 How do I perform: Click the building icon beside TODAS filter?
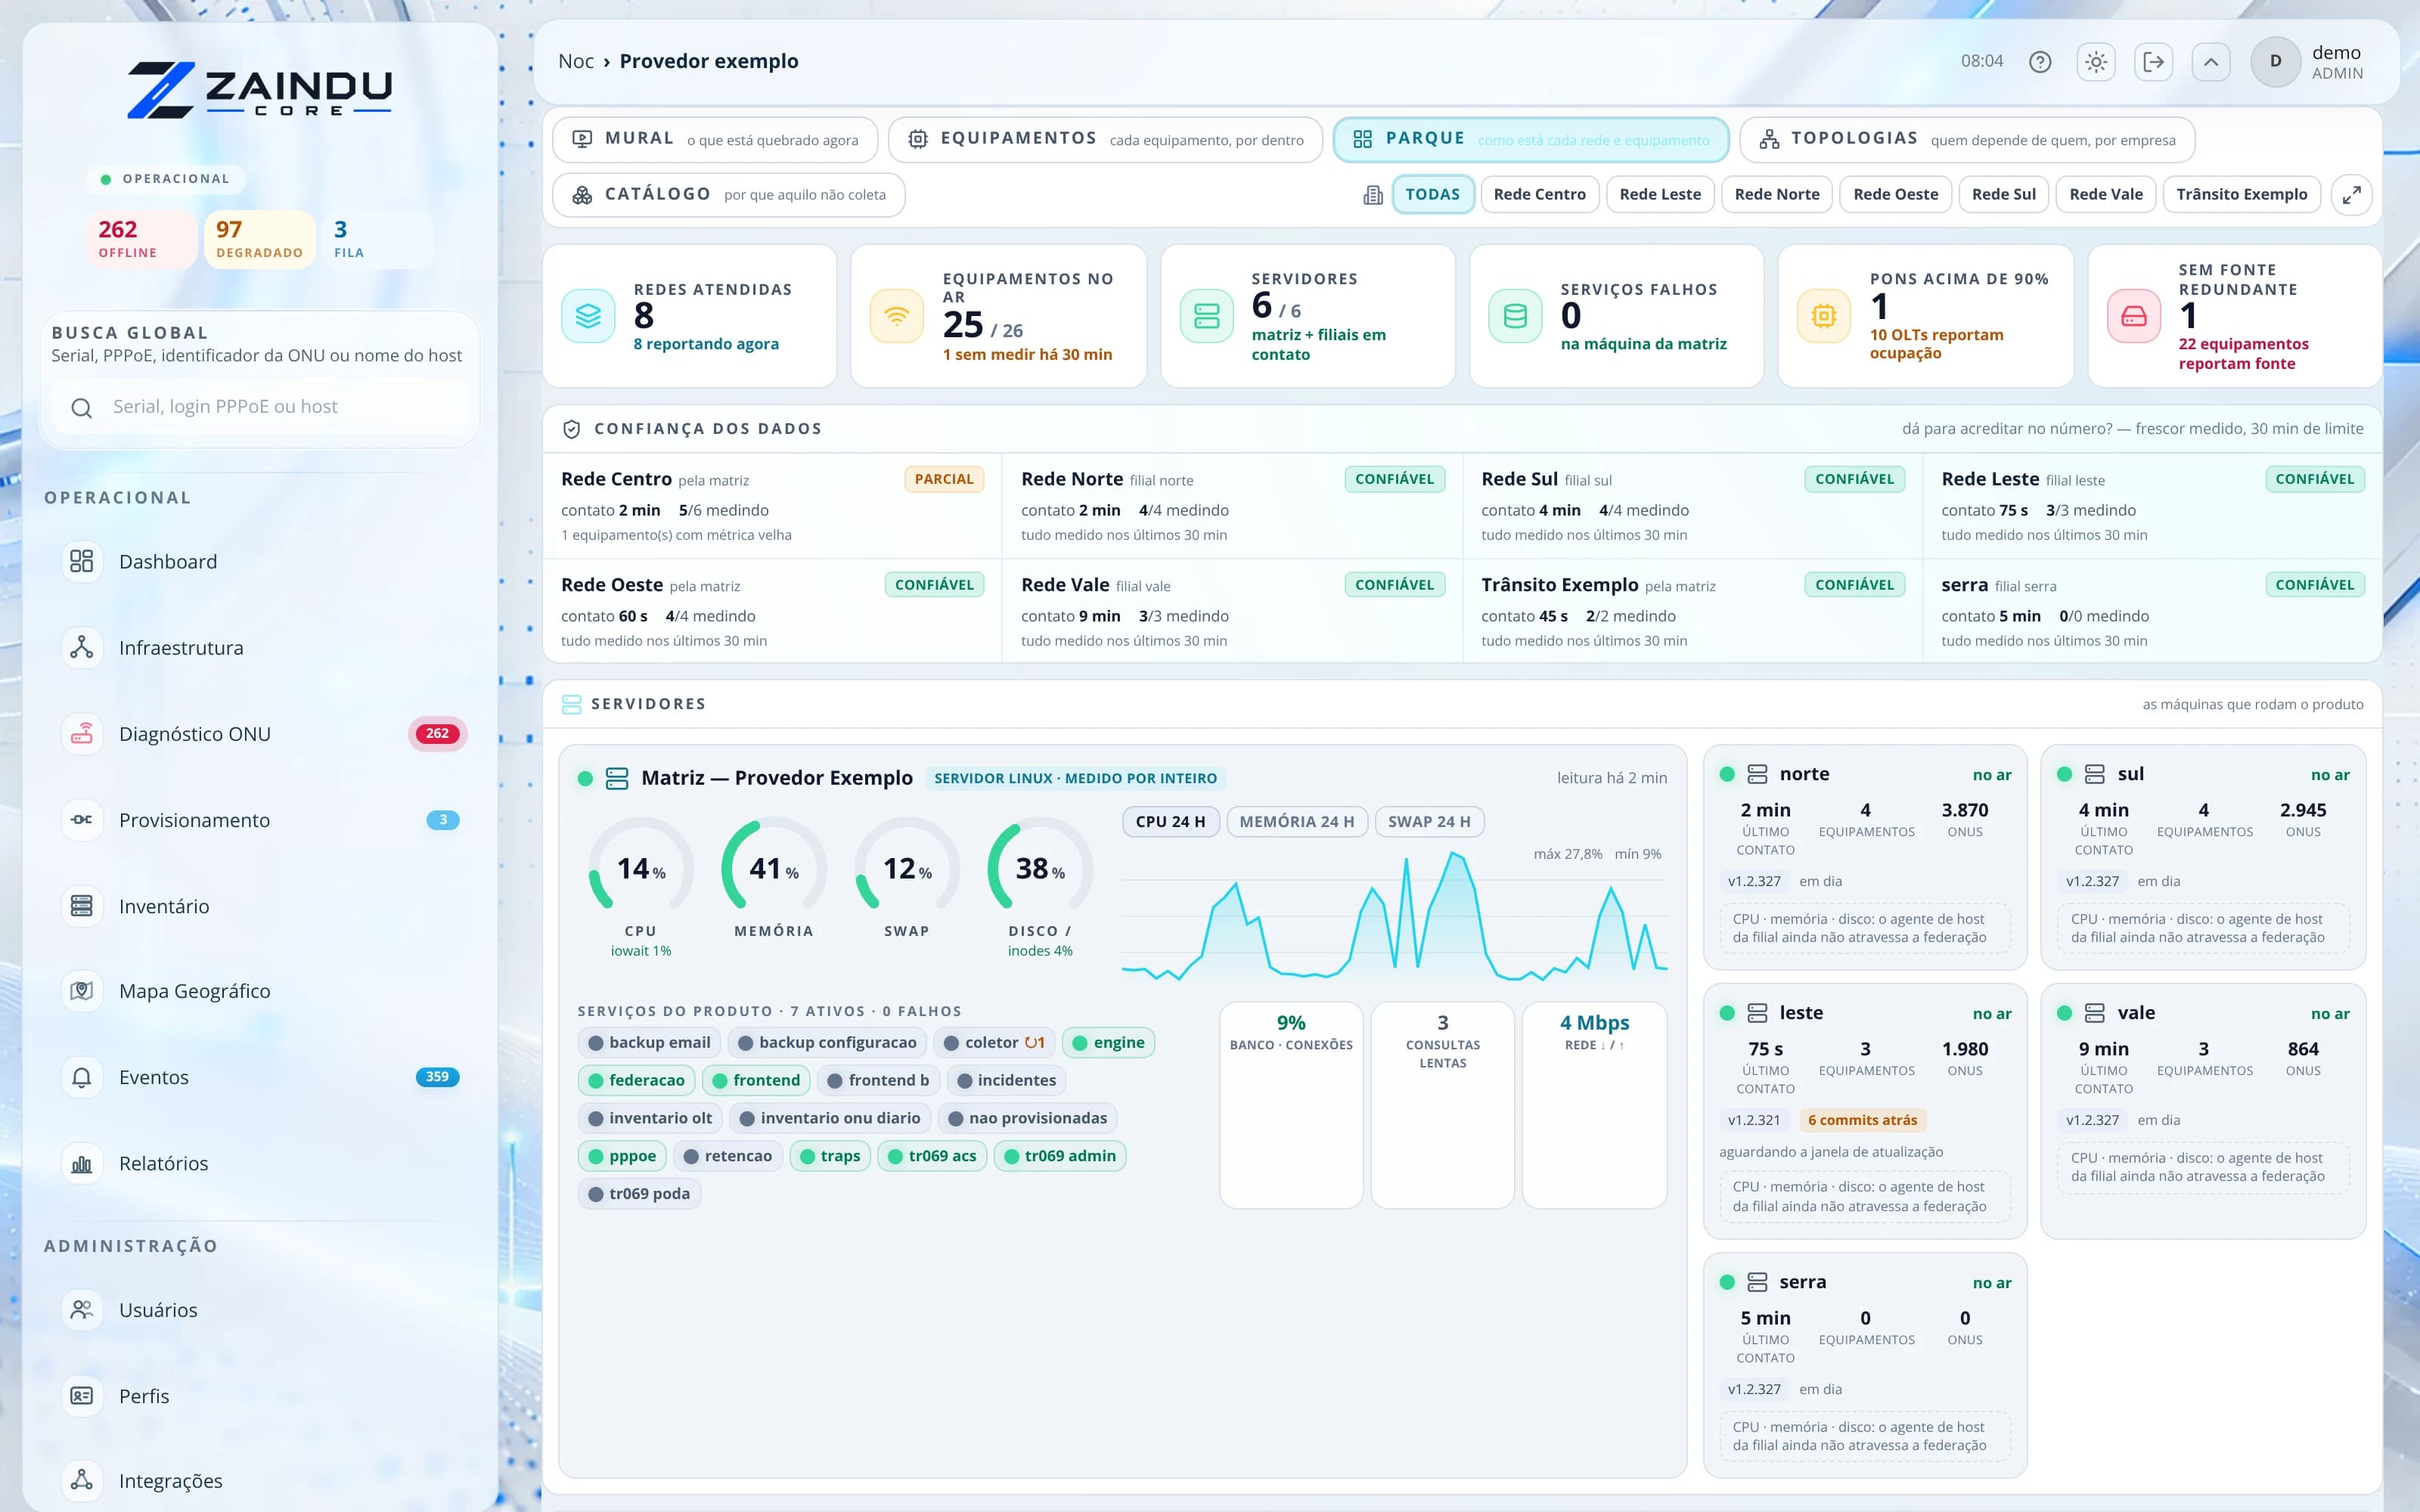tap(1373, 195)
